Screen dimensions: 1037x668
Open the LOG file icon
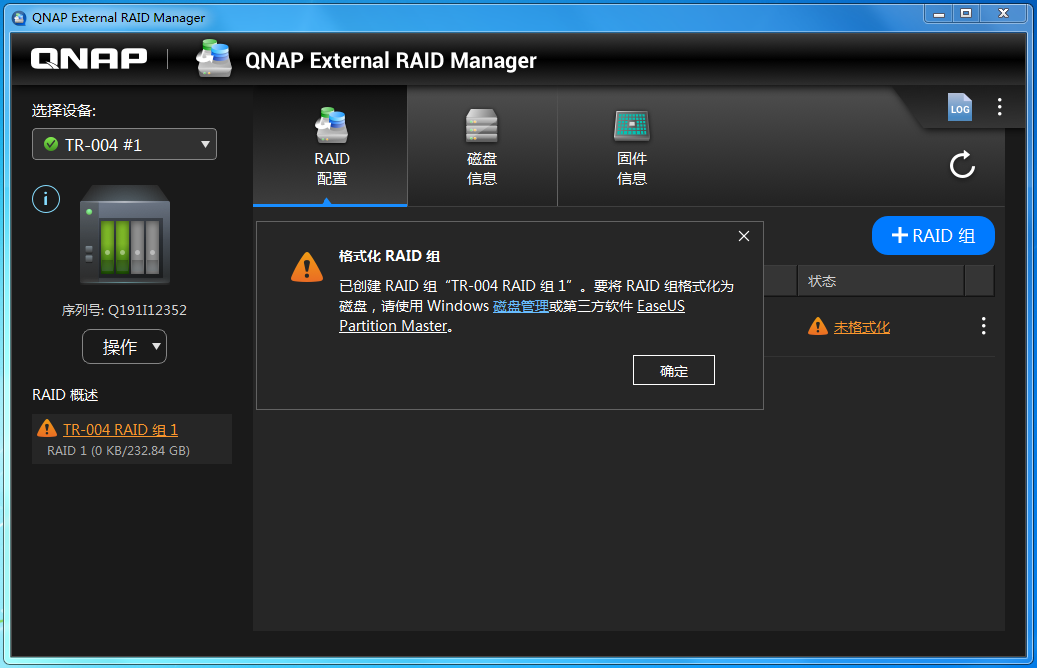pos(960,107)
